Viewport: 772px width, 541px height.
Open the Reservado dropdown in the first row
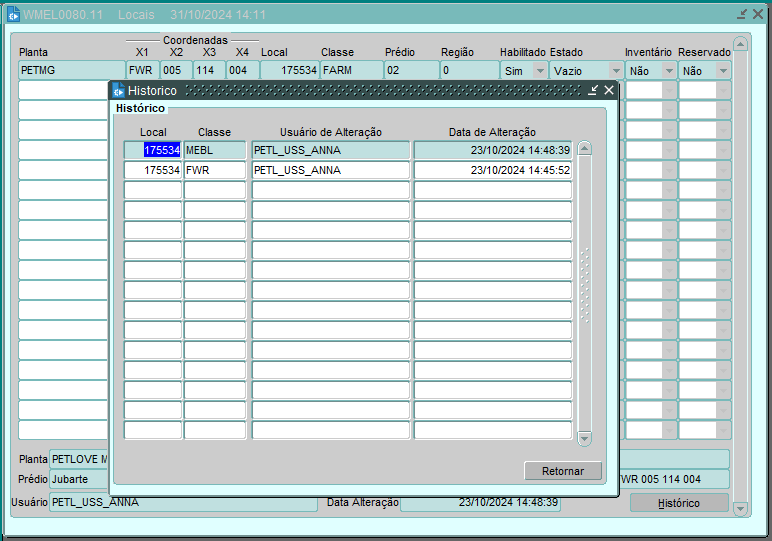722,71
